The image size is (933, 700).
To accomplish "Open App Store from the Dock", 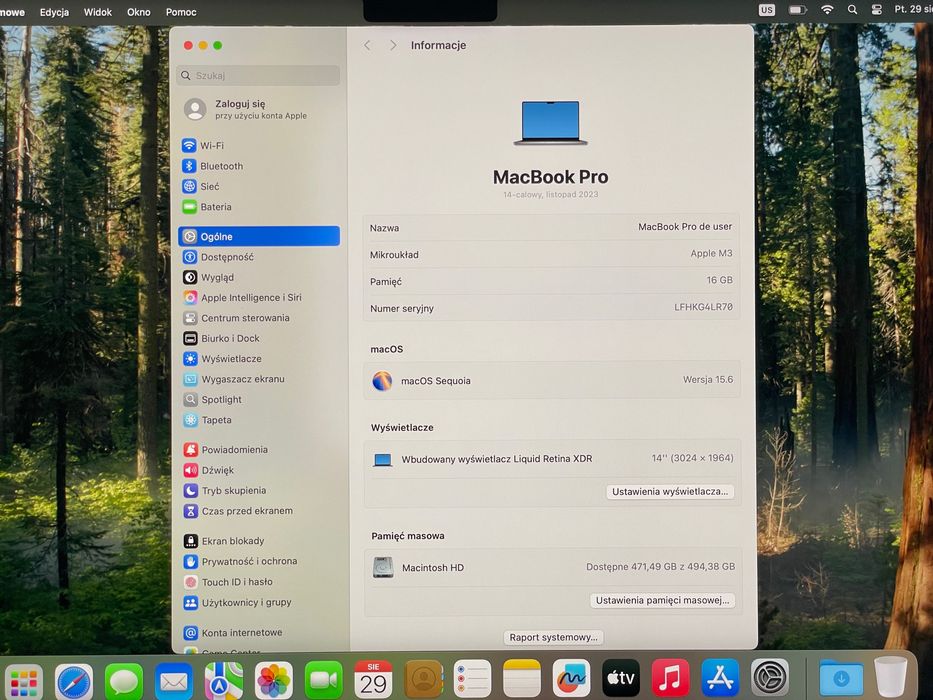I will coord(720,678).
